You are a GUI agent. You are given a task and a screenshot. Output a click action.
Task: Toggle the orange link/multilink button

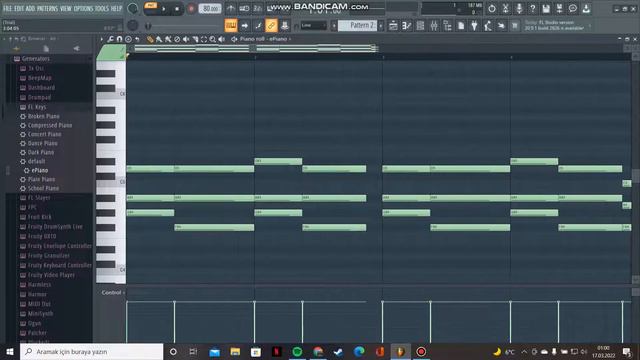coord(271,25)
